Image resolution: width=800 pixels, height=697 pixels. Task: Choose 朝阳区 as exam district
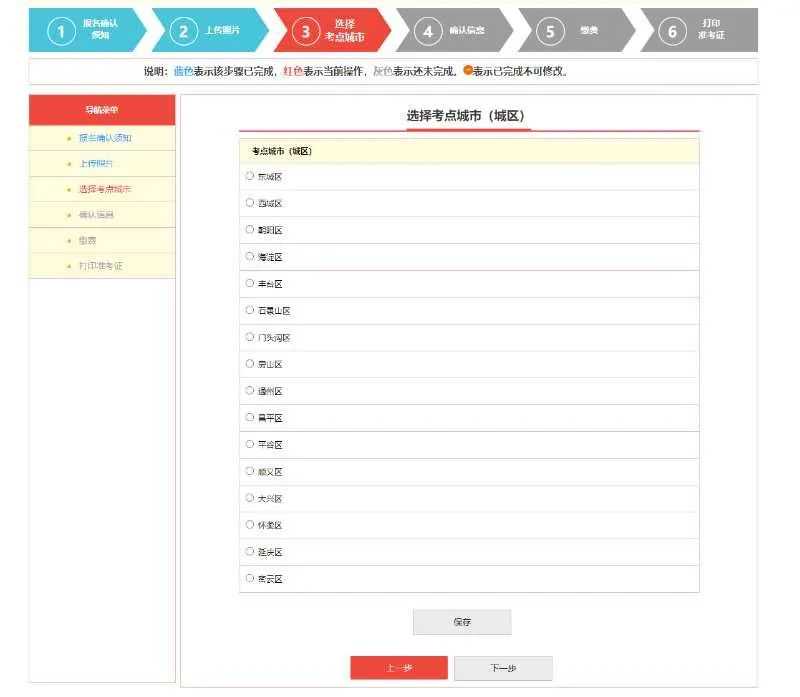[250, 230]
